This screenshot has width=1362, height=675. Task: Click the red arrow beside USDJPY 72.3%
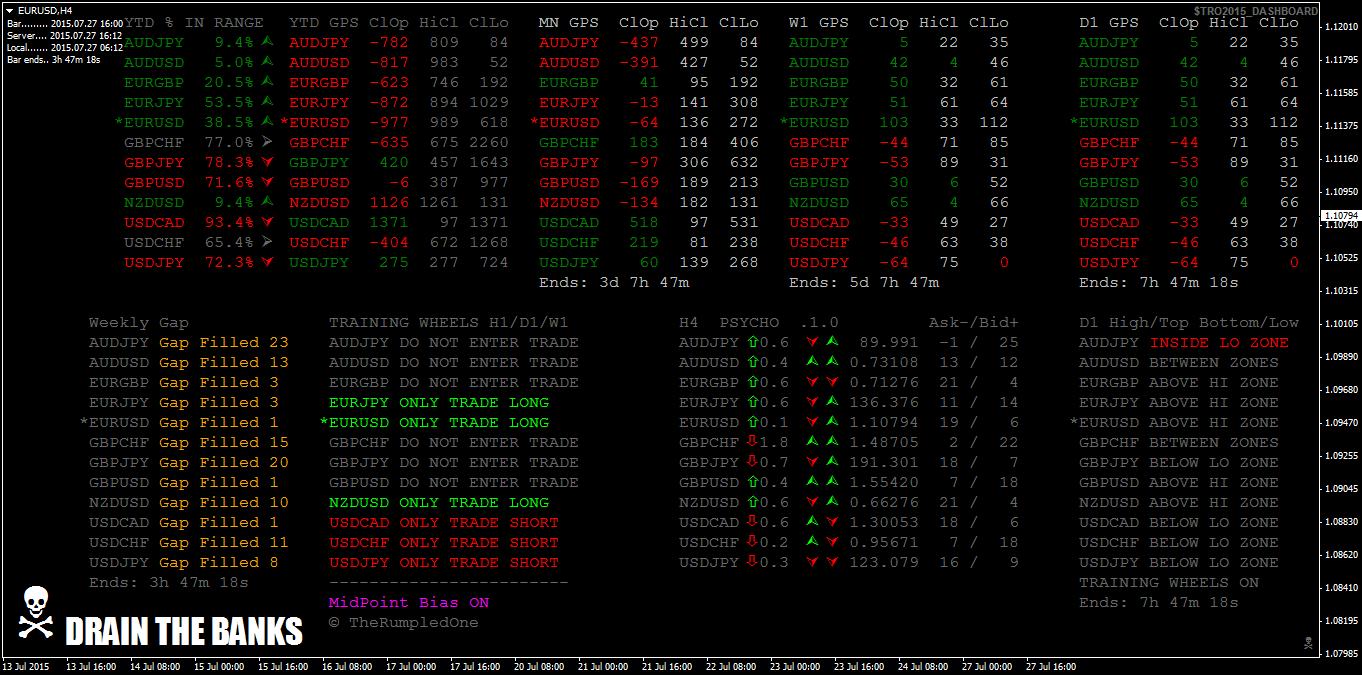(267, 262)
